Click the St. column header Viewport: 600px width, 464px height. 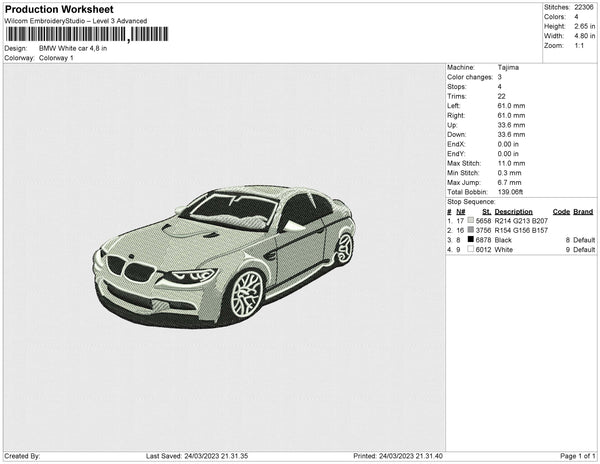[486, 211]
